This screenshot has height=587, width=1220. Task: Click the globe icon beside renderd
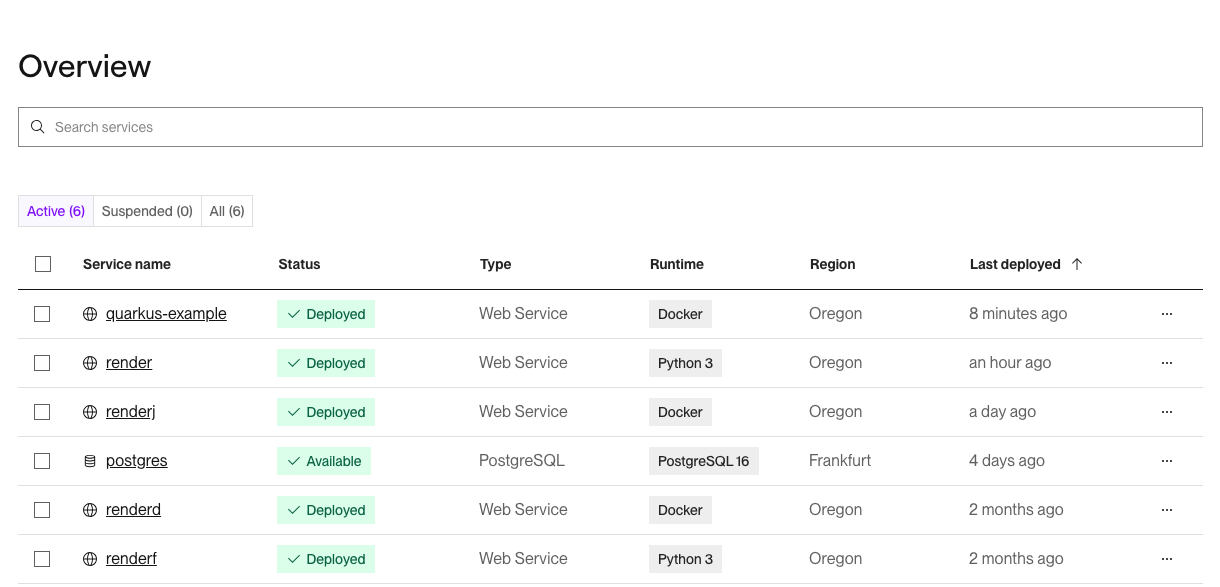(x=90, y=510)
